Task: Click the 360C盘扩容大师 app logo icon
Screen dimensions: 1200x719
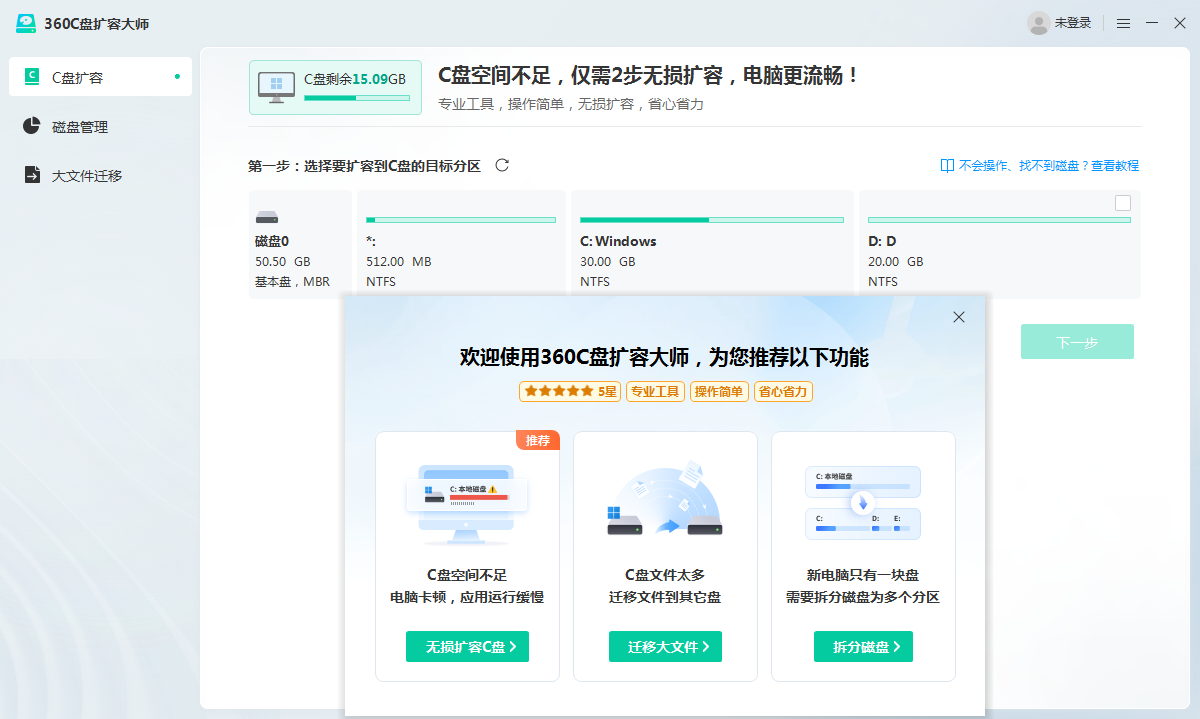Action: pyautogui.click(x=26, y=23)
